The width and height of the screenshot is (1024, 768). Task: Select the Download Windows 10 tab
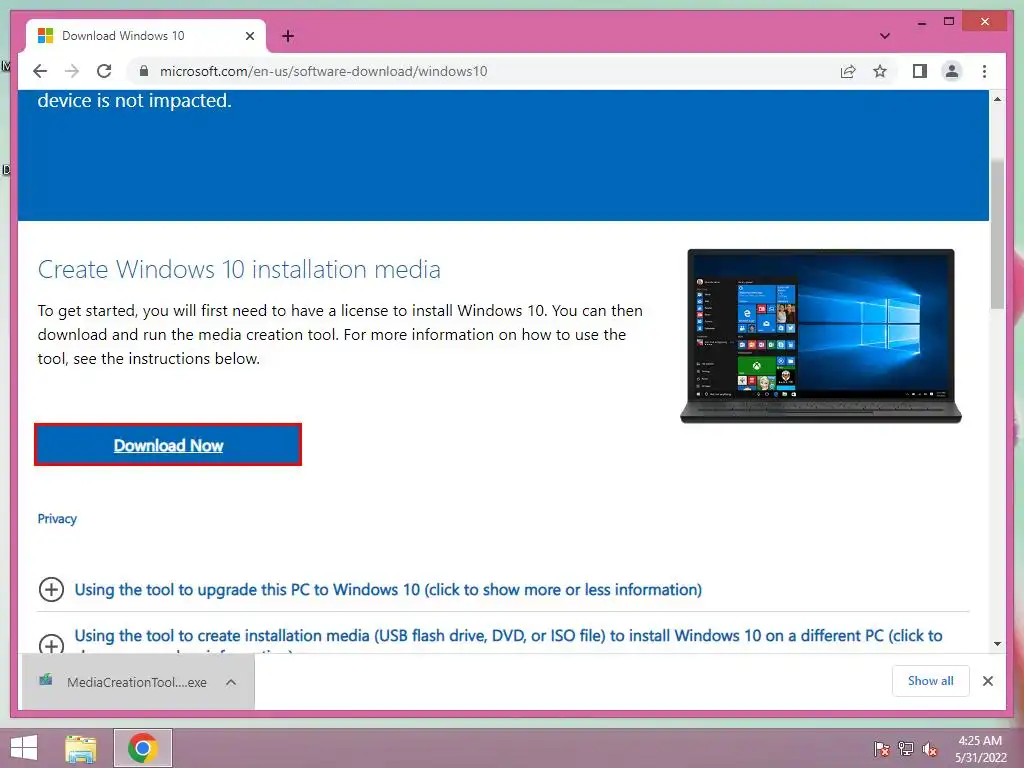point(146,36)
